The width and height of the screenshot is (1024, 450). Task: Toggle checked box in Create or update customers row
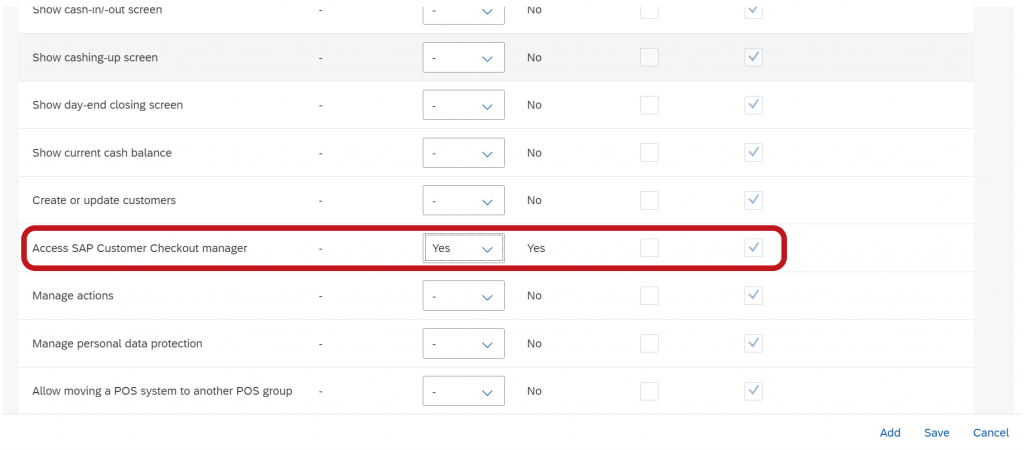pyautogui.click(x=754, y=201)
